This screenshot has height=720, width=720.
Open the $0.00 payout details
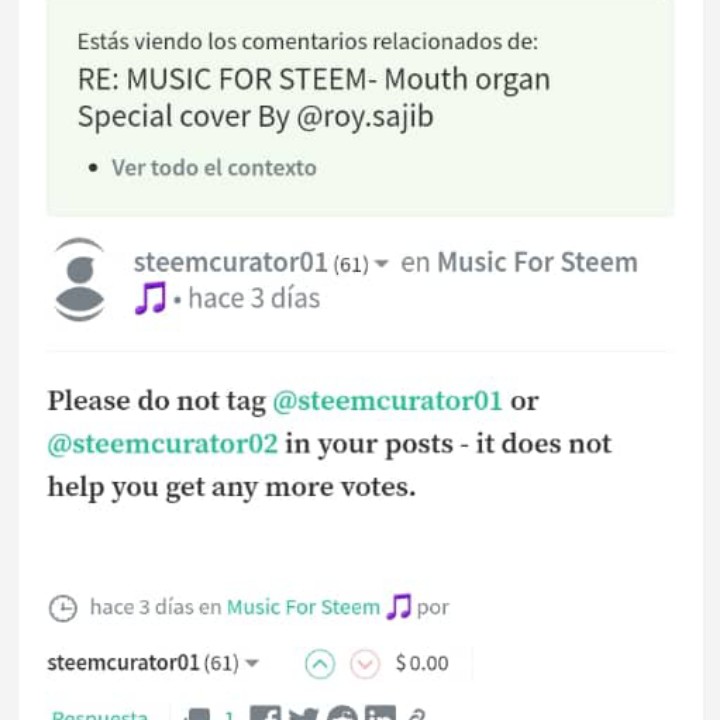pos(422,663)
